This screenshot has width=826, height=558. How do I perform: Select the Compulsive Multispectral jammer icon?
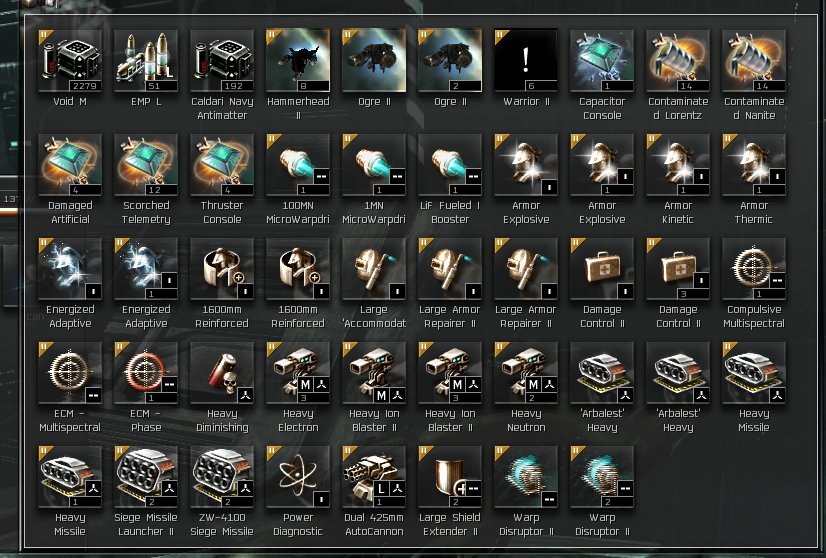[x=754, y=269]
